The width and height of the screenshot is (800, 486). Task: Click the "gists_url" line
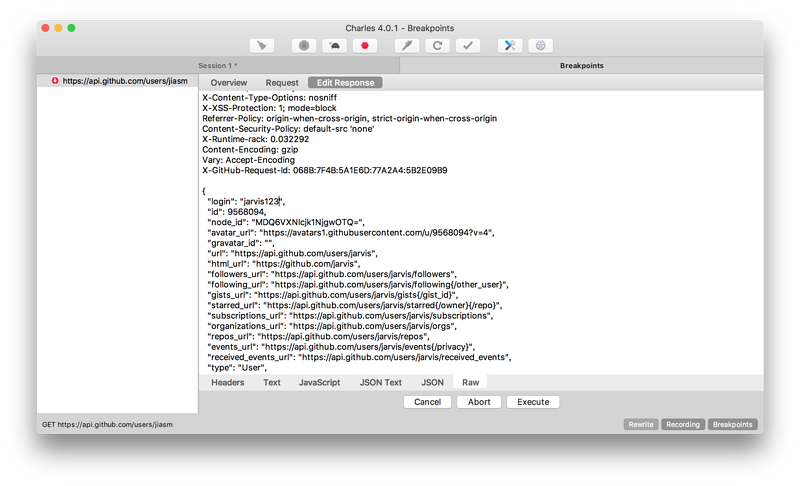(x=333, y=295)
